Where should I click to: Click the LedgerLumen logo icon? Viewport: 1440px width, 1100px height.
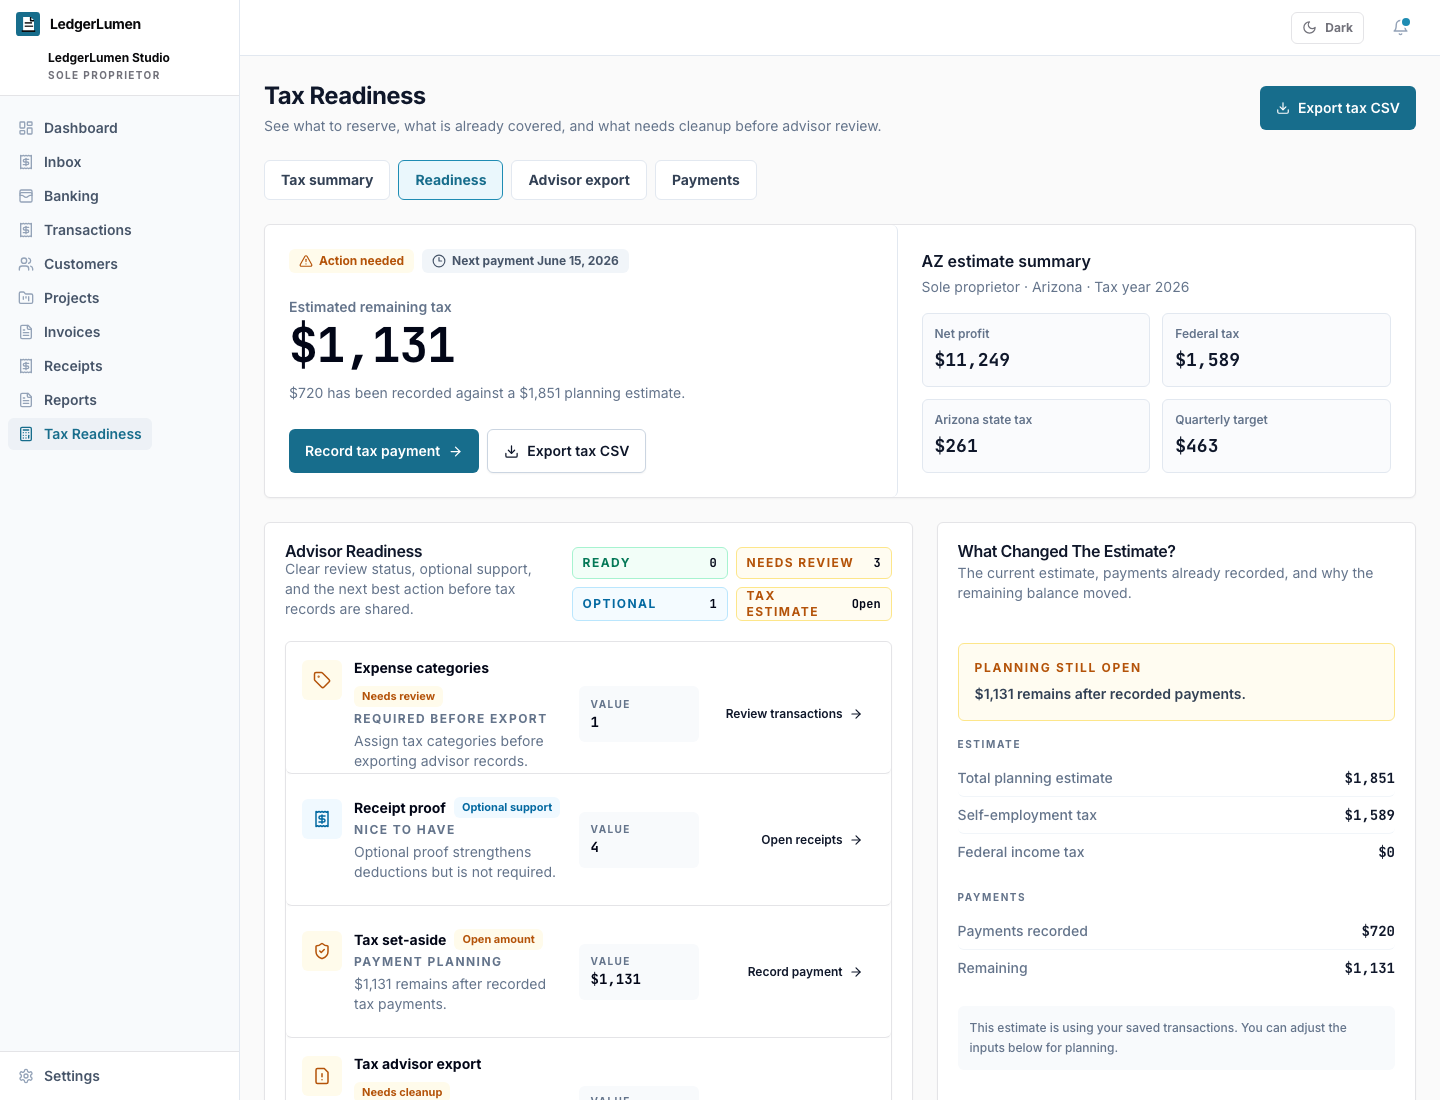coord(28,24)
